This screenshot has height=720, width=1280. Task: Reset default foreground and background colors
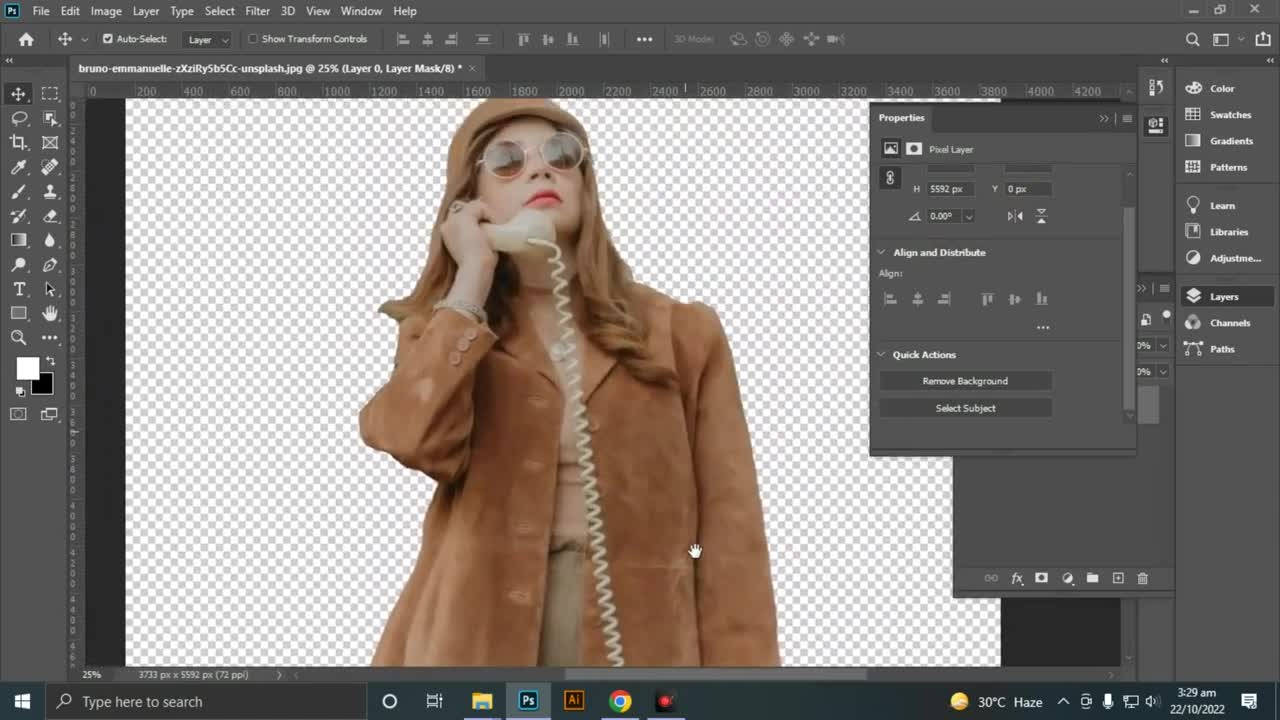tap(20, 391)
